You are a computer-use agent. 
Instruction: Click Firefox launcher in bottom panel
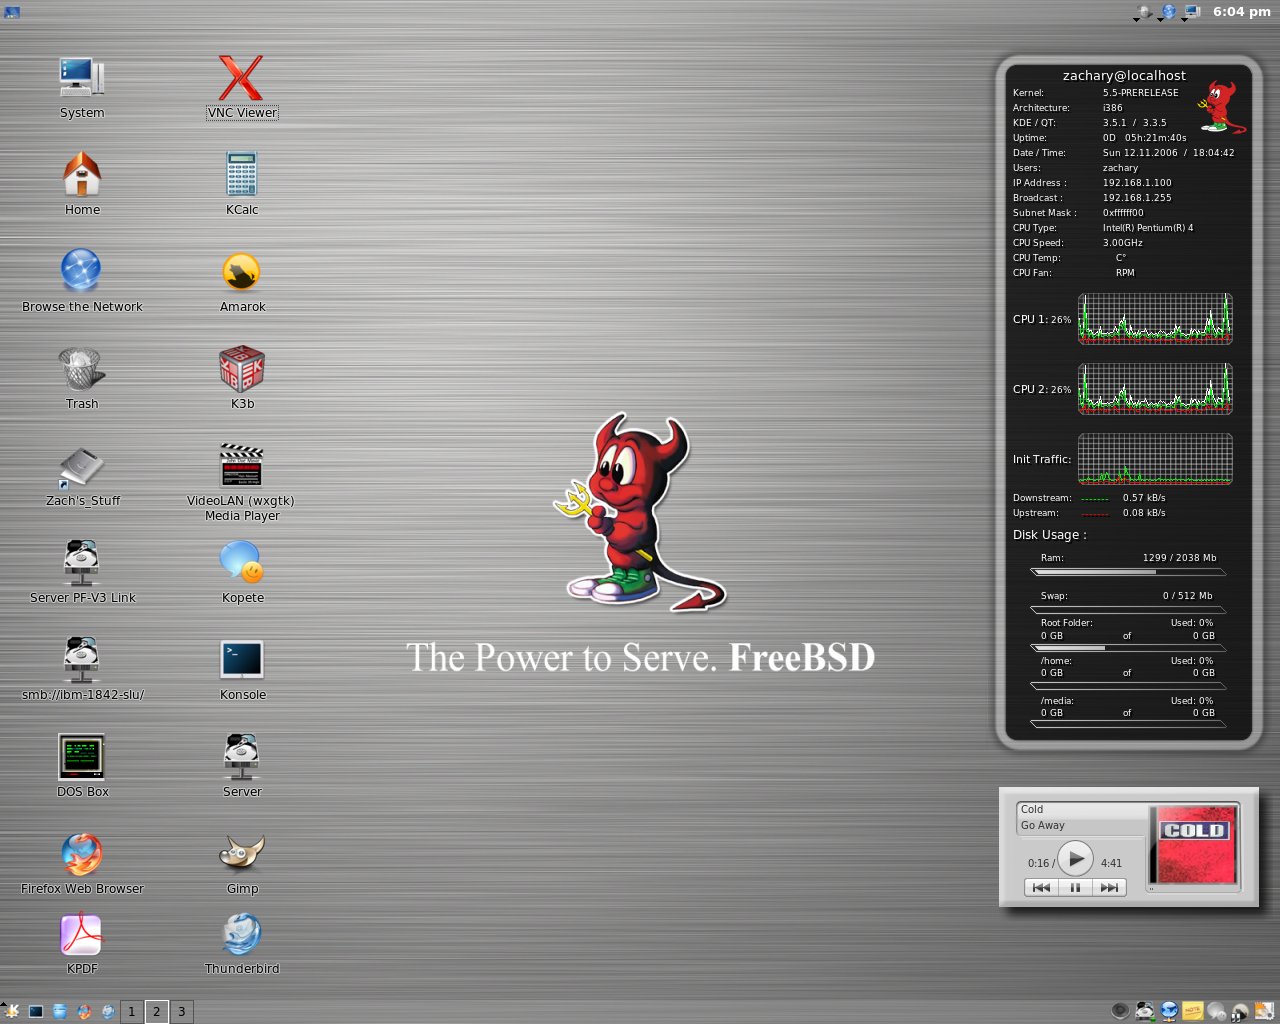[x=84, y=1011]
